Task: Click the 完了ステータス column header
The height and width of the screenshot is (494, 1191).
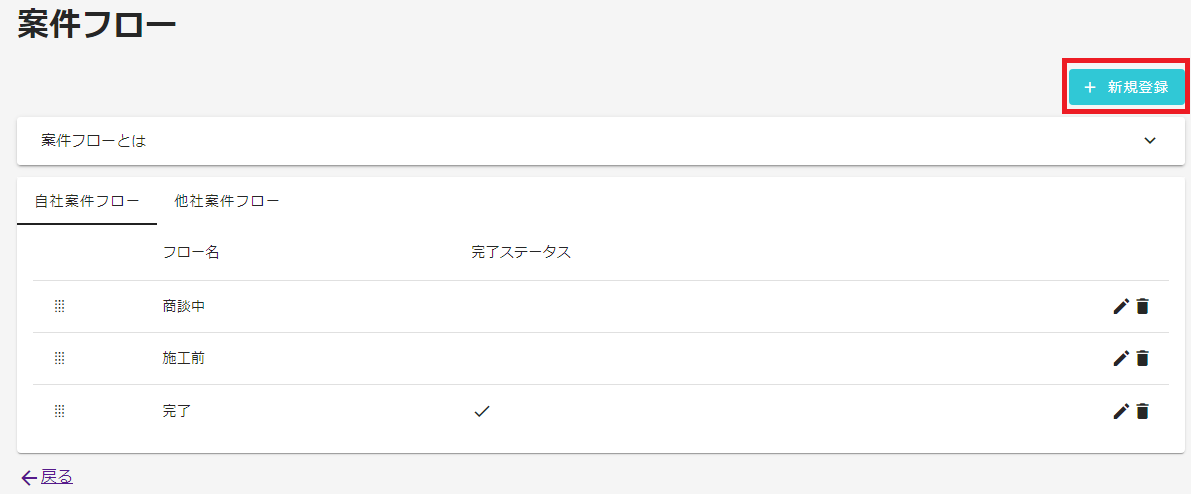Action: point(521,253)
